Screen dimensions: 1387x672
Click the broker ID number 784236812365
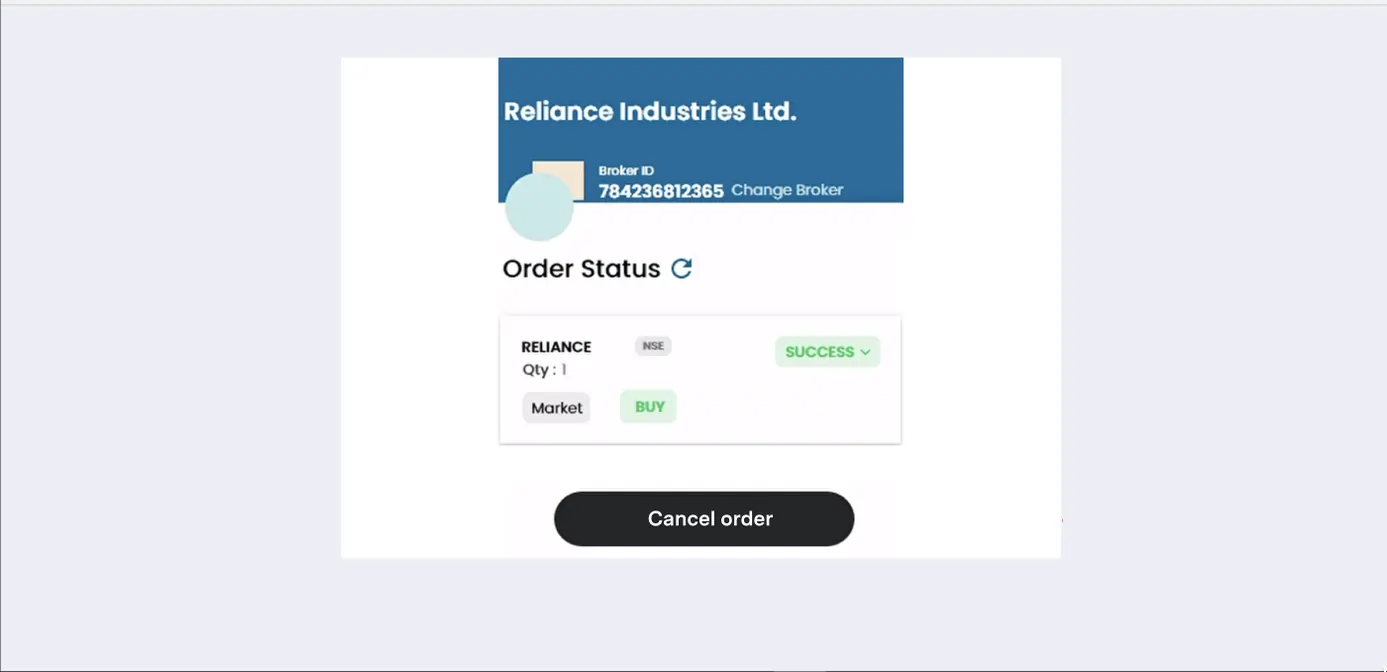(x=661, y=191)
